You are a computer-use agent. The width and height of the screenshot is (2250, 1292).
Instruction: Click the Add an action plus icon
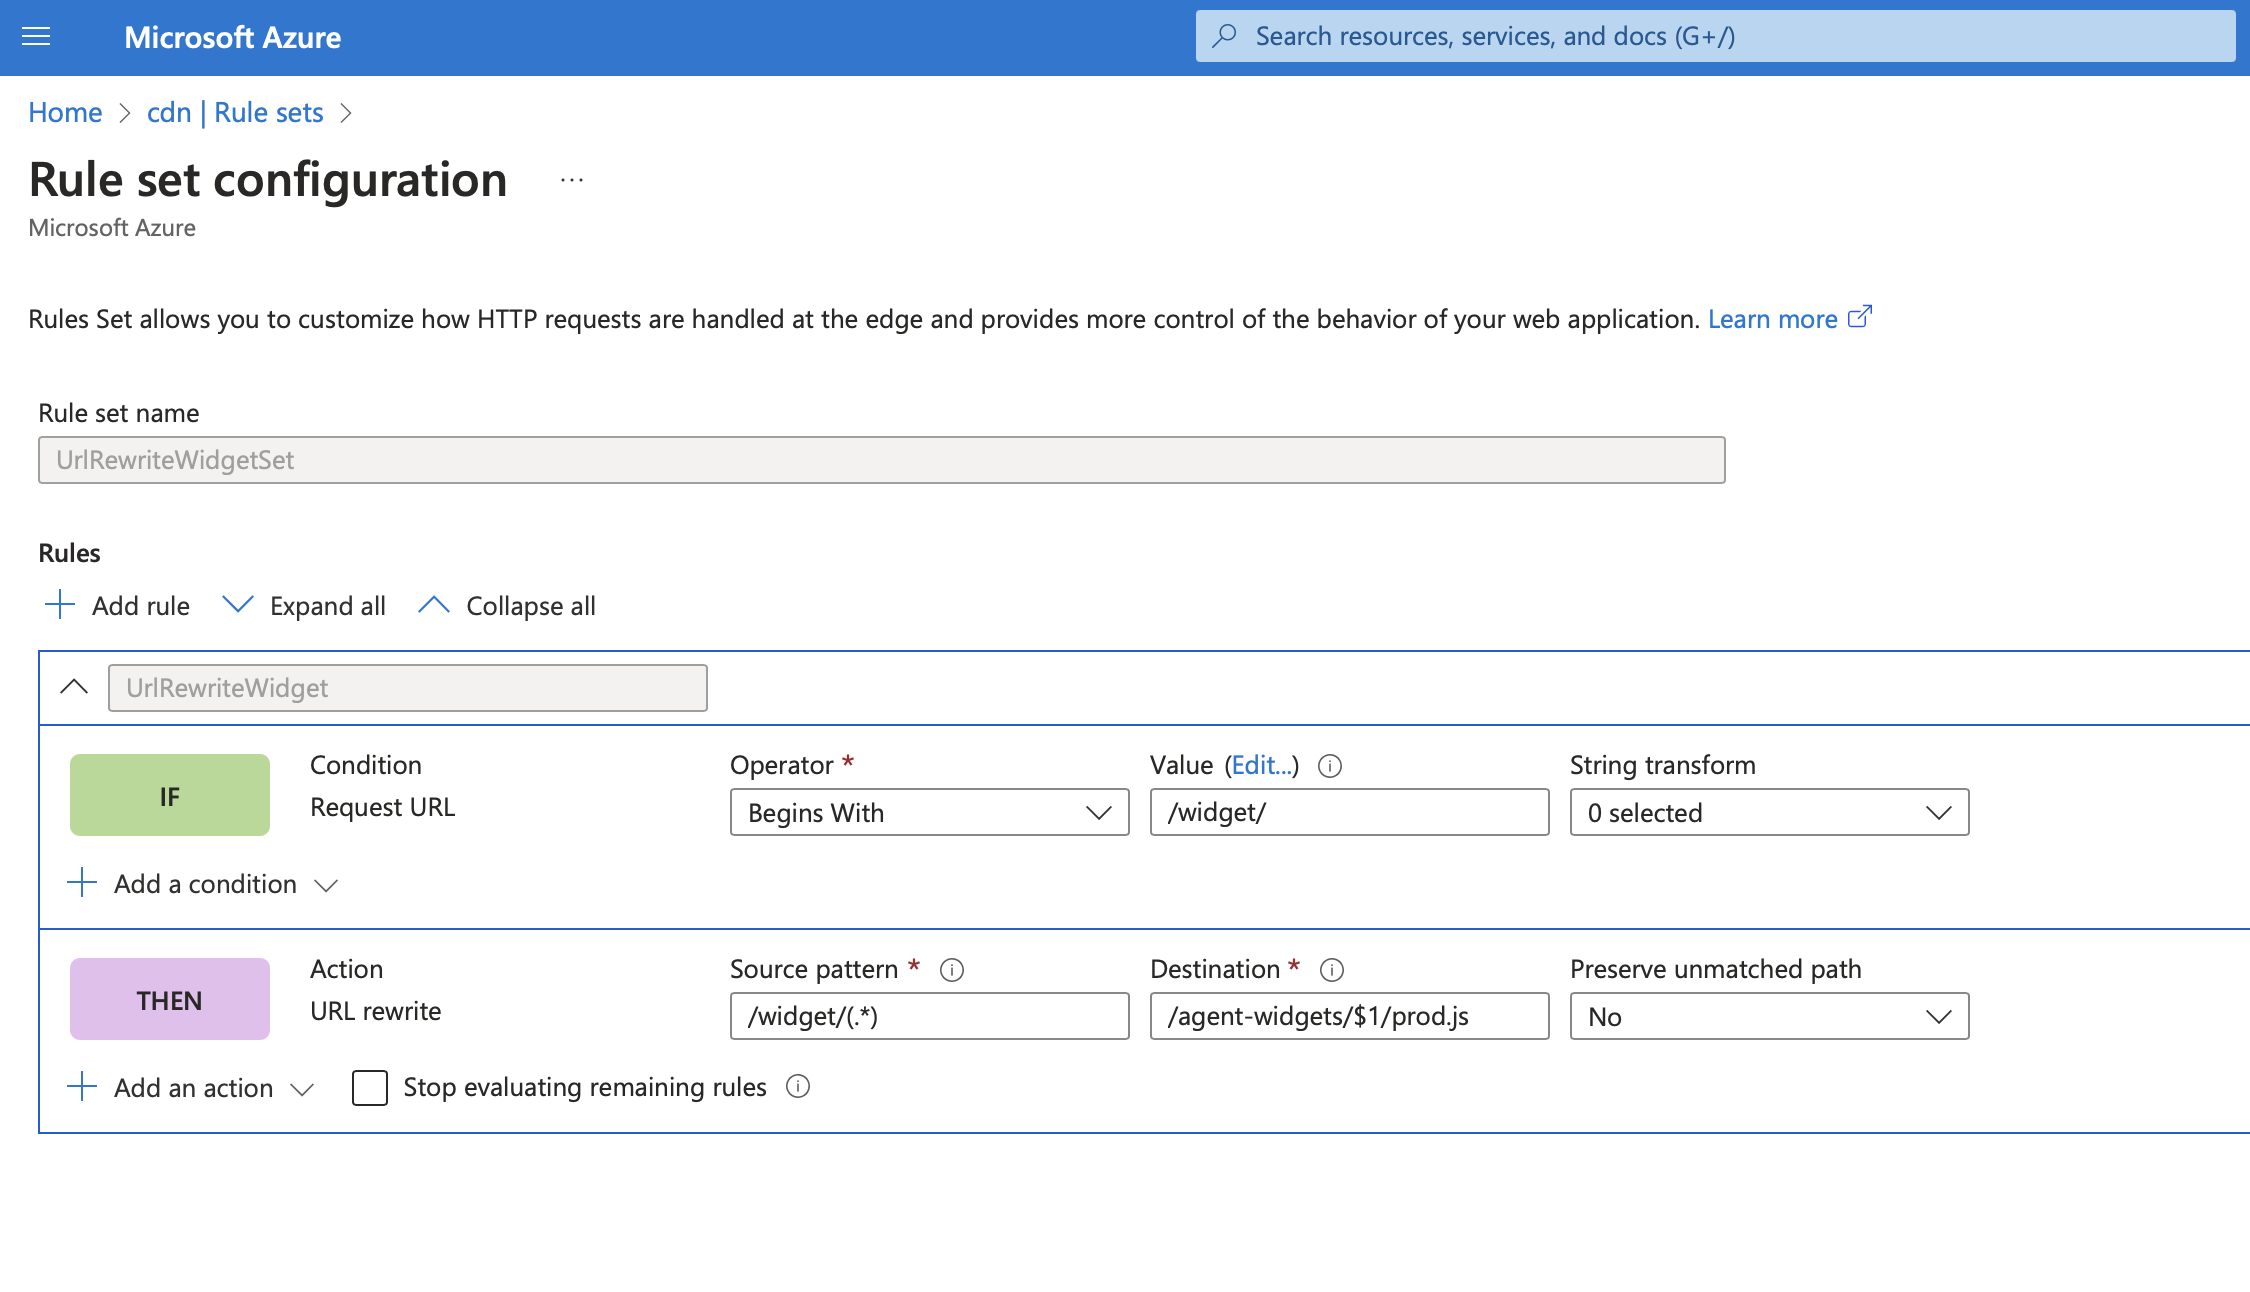pos(82,1086)
